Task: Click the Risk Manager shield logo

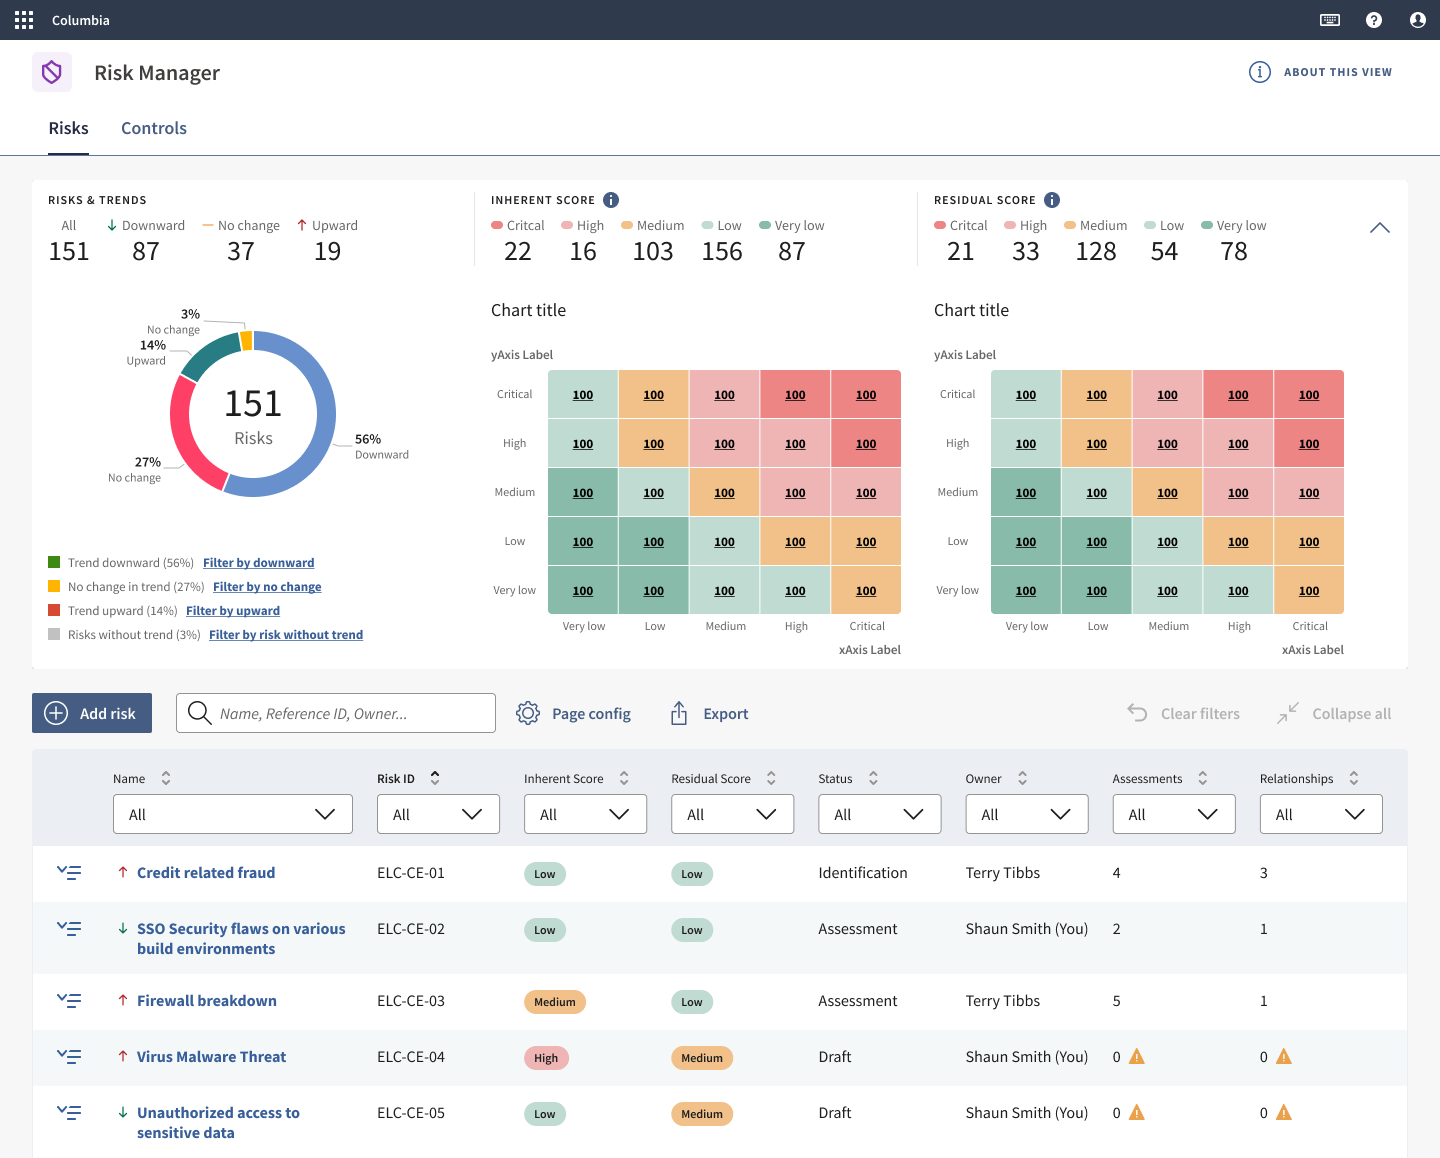Action: coord(52,72)
